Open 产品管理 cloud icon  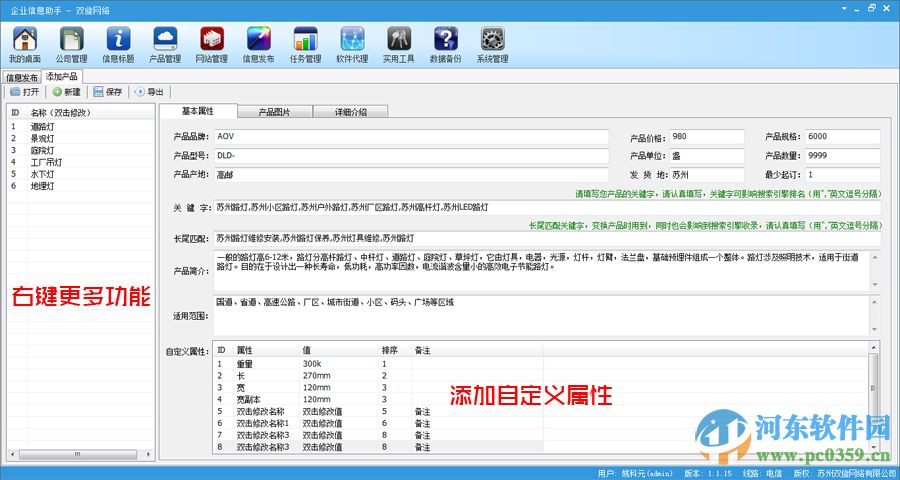[x=165, y=44]
